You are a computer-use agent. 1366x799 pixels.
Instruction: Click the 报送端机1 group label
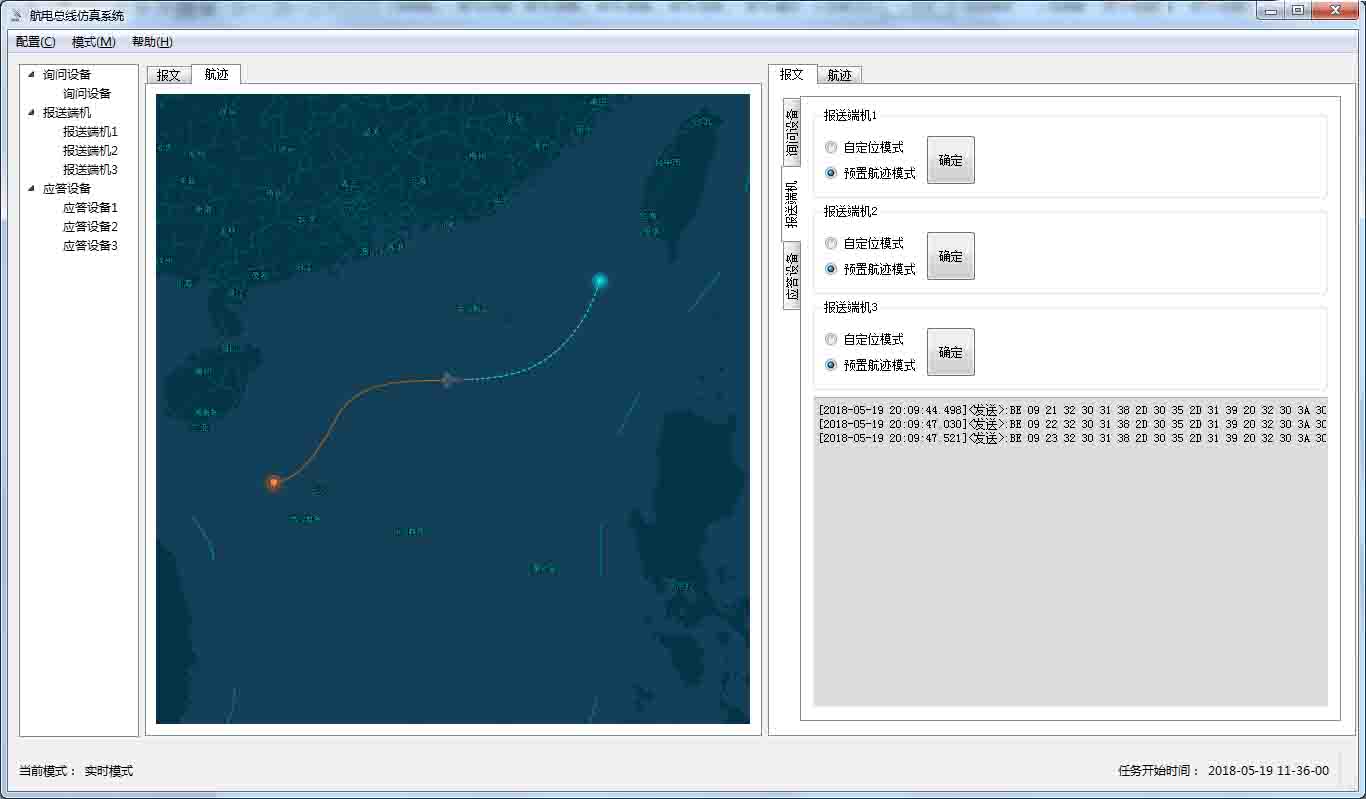[850, 115]
